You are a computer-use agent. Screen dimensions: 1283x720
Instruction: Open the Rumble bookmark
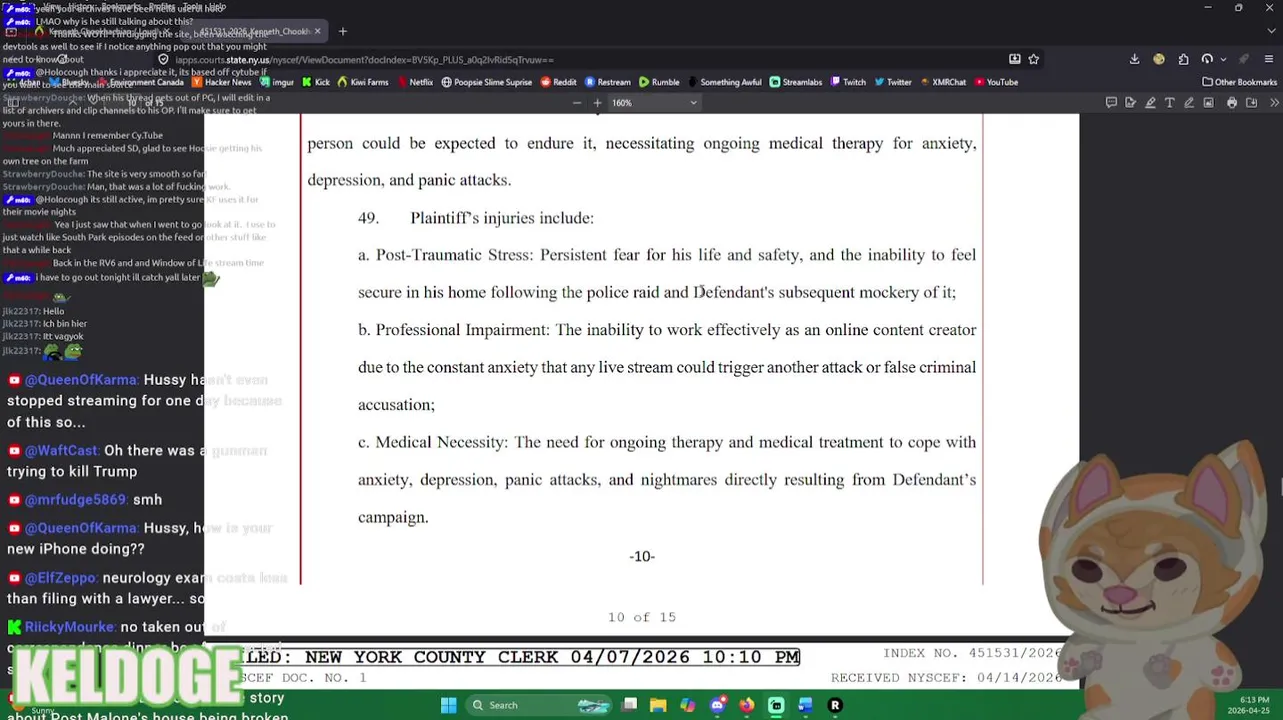tap(659, 82)
